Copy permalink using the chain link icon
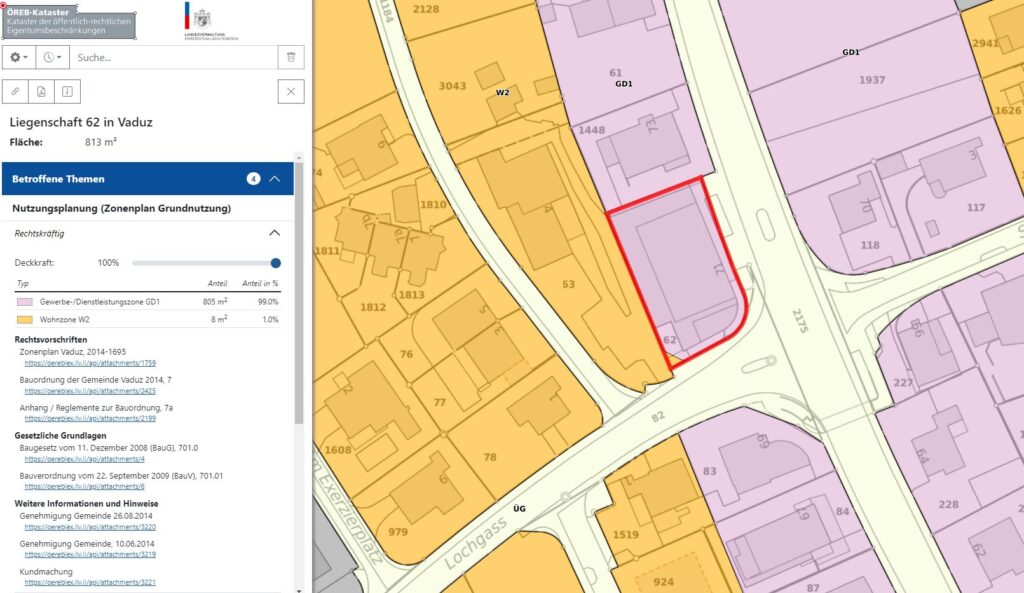The width and height of the screenshot is (1024, 593). pyautogui.click(x=17, y=92)
